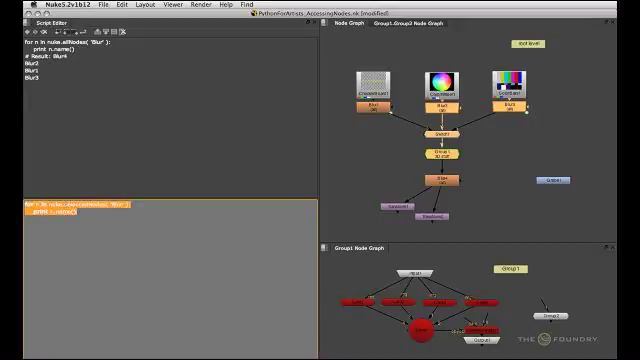640x360 pixels.
Task: Select the Input1 node in Group1 graph
Action: point(415,273)
